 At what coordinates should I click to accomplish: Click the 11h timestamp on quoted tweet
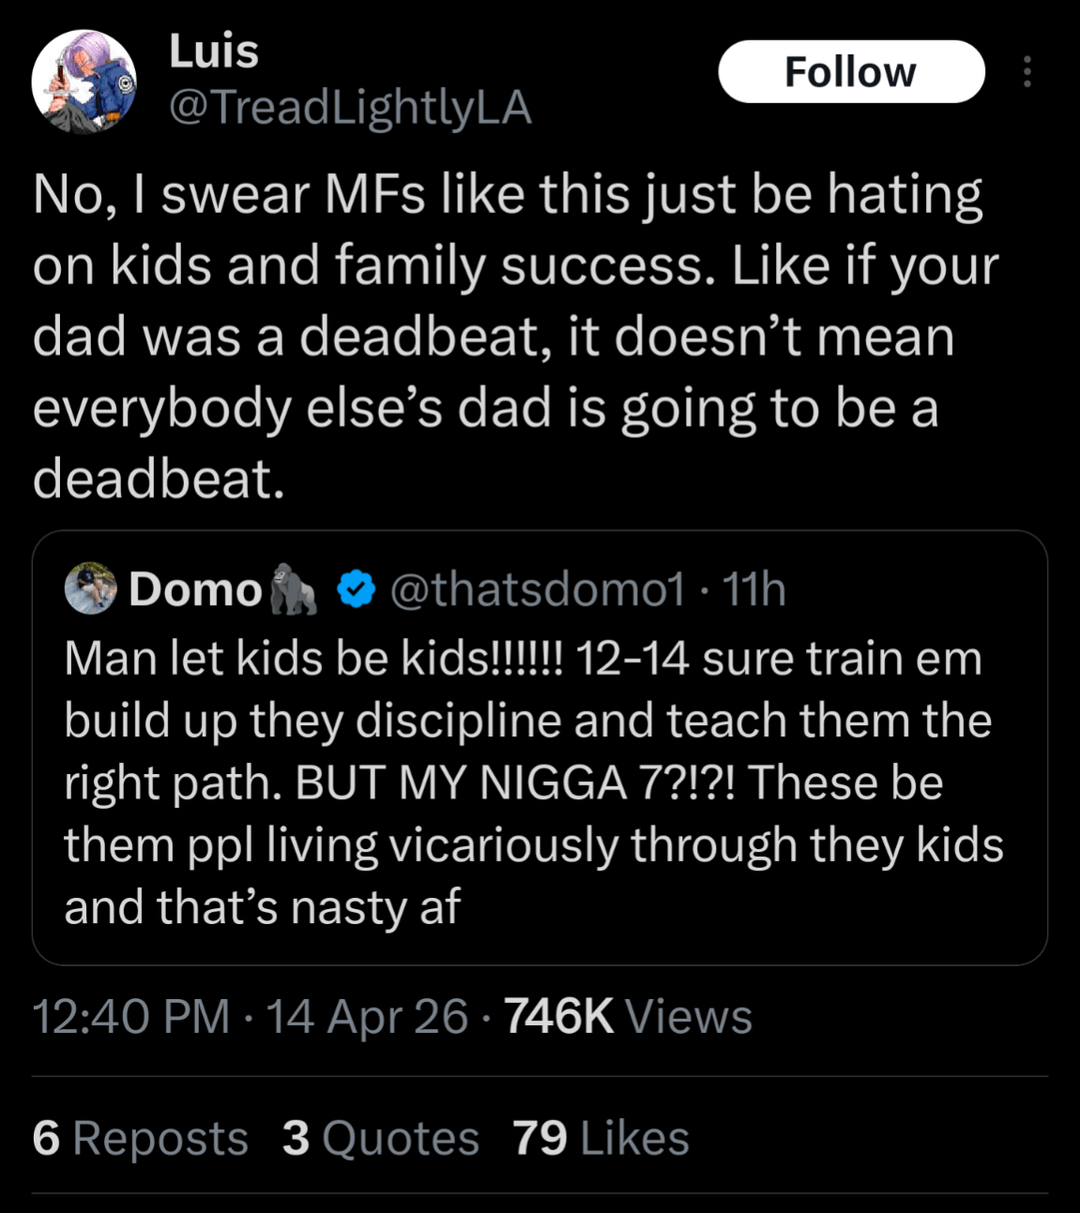click(x=754, y=590)
